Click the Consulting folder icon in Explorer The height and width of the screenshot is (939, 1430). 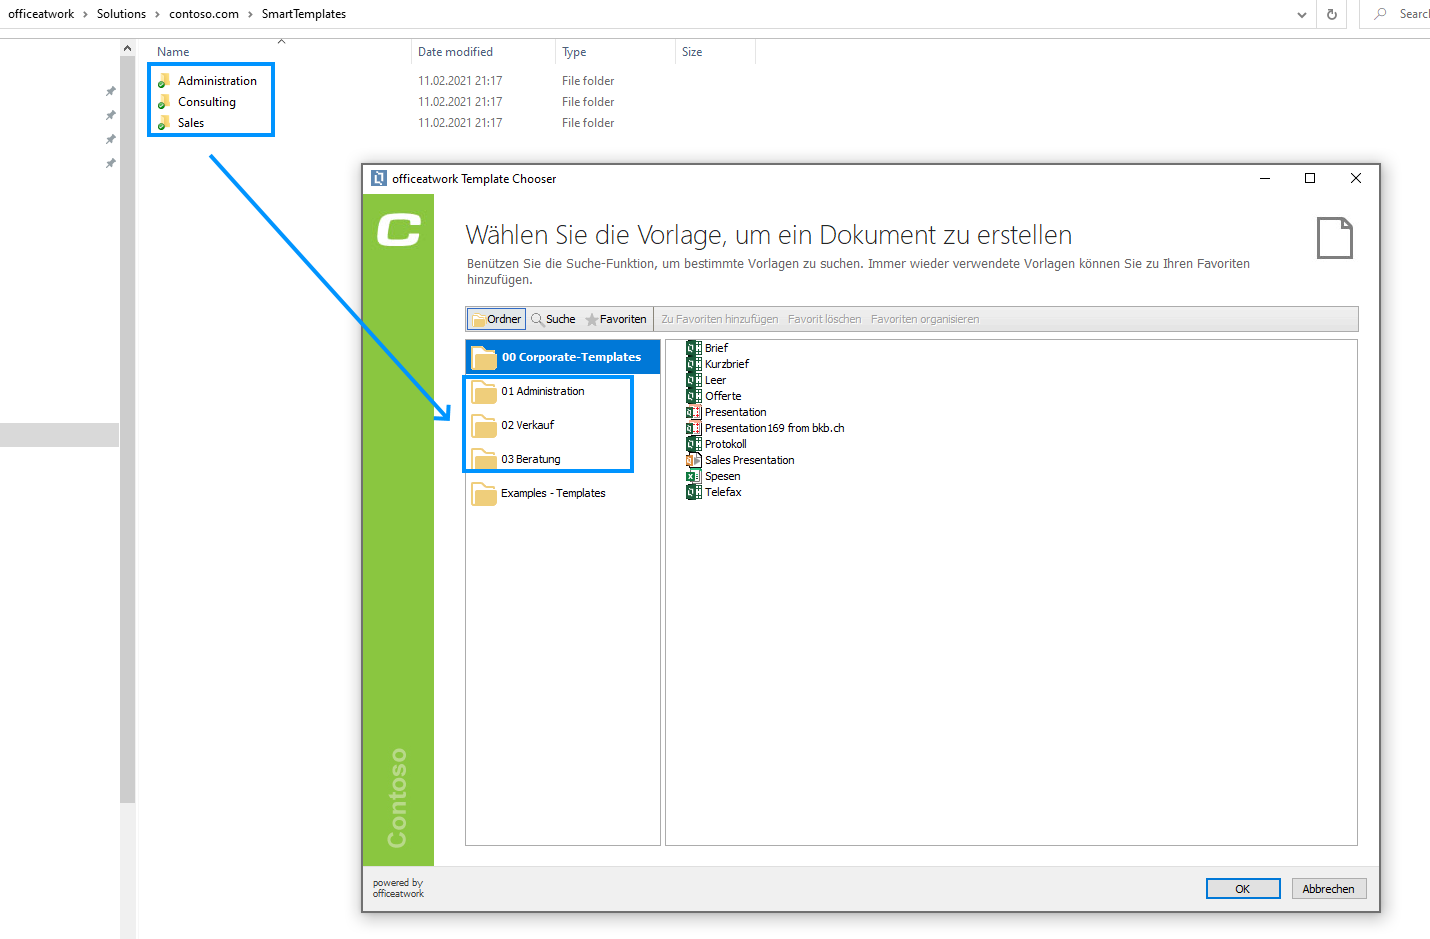click(x=164, y=102)
